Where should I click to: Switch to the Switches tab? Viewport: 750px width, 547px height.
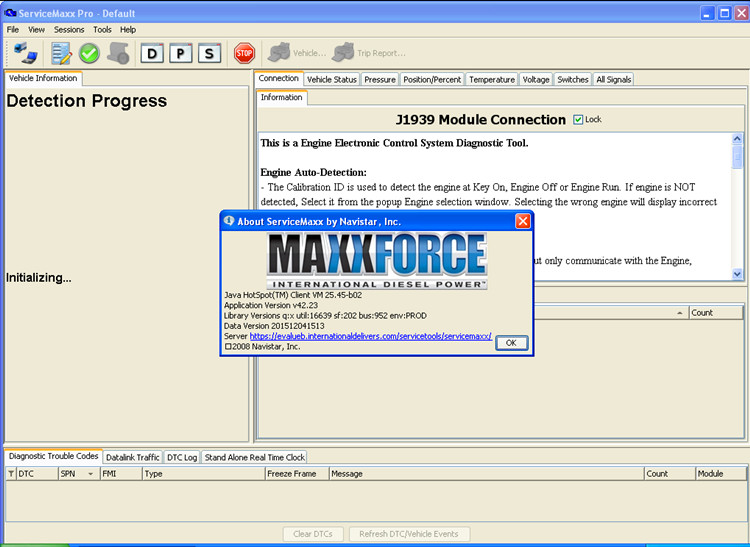pyautogui.click(x=573, y=79)
